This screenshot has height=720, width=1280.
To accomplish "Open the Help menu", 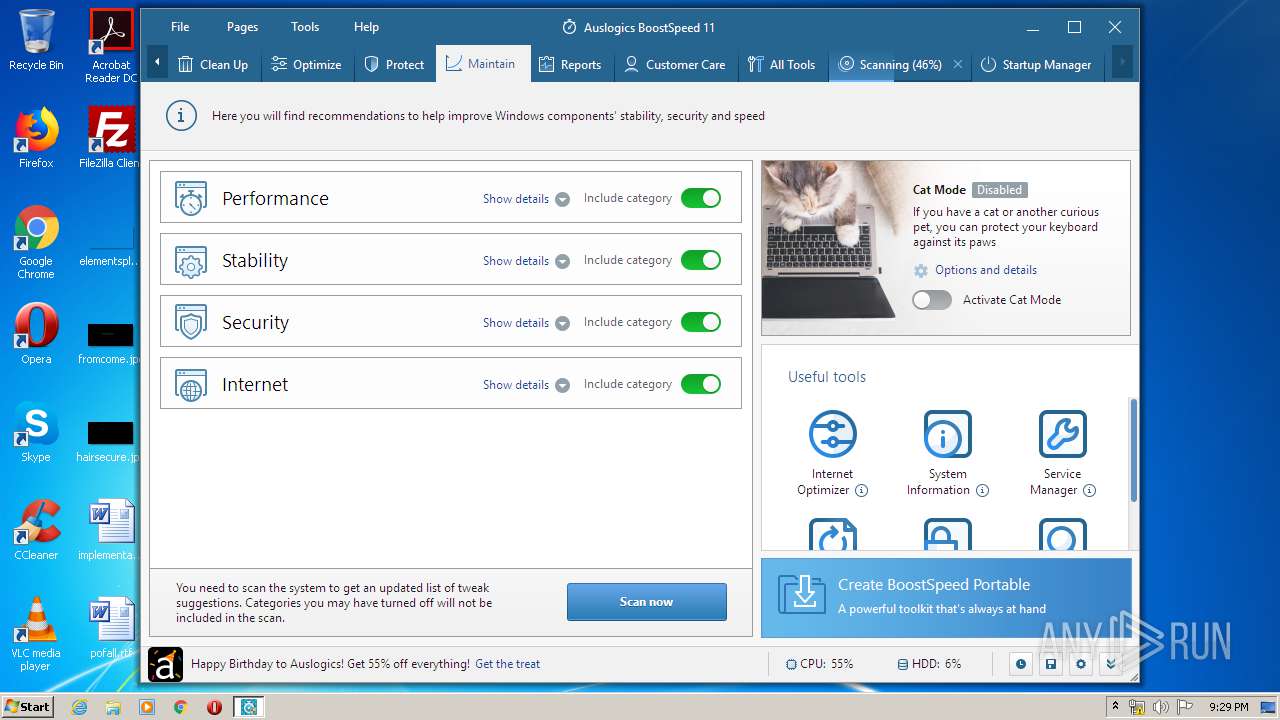I will pos(366,27).
